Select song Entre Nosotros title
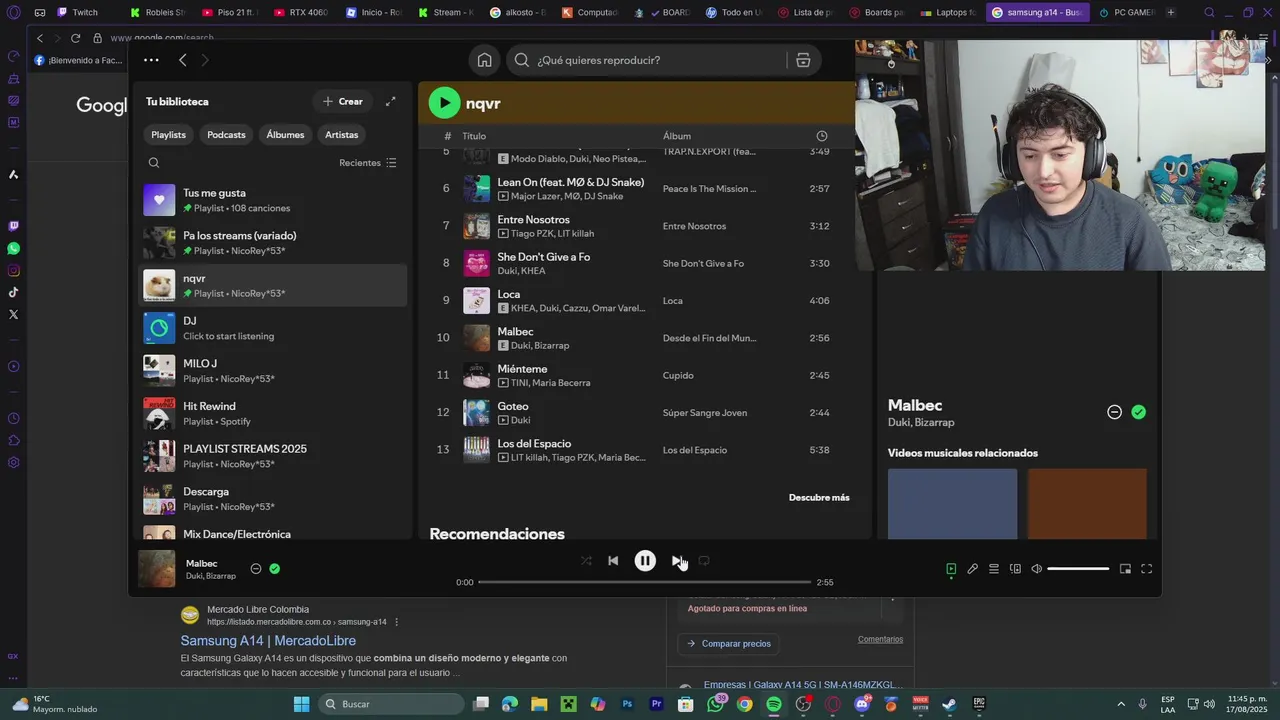 [533, 220]
